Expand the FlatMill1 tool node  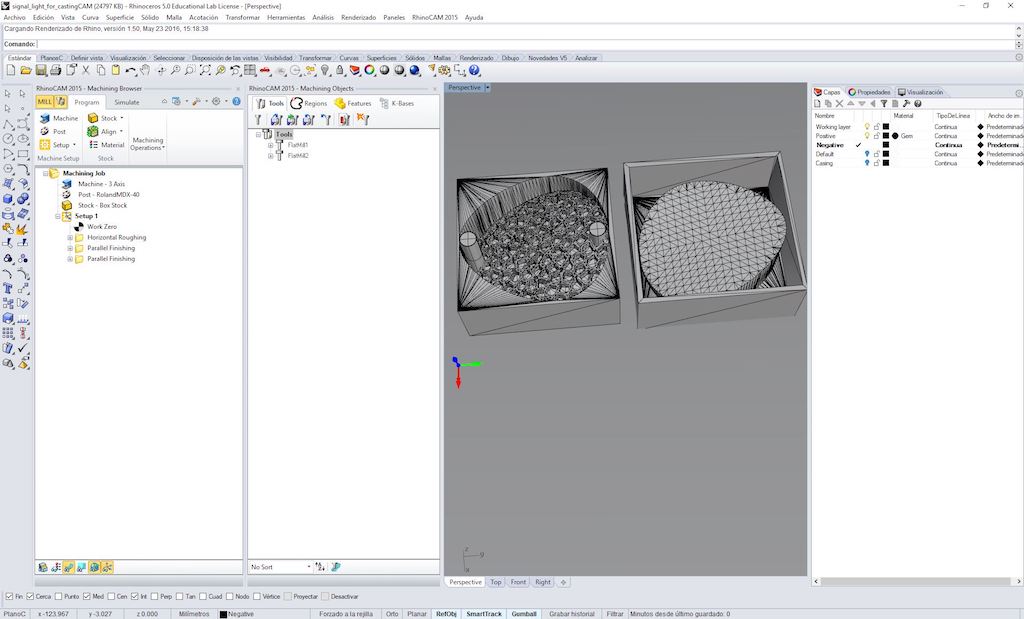270,145
